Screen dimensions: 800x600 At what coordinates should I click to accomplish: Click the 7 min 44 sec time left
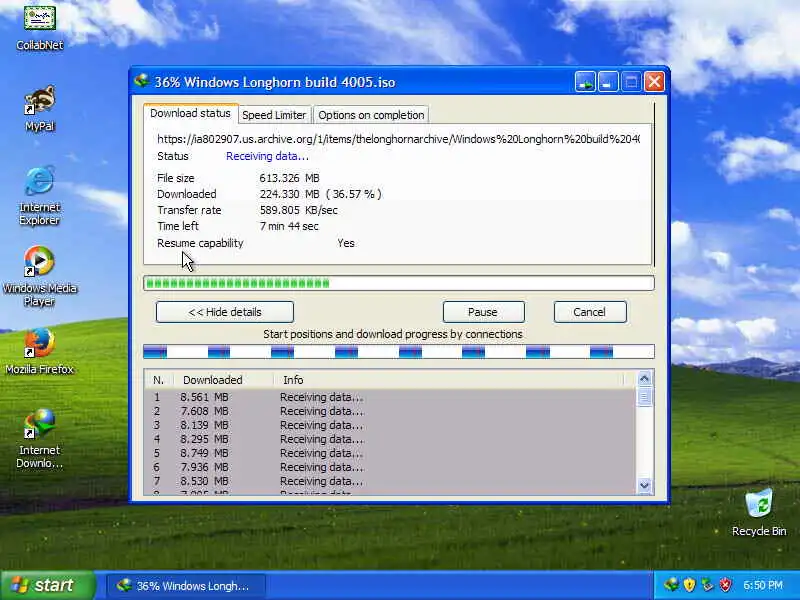[289, 226]
